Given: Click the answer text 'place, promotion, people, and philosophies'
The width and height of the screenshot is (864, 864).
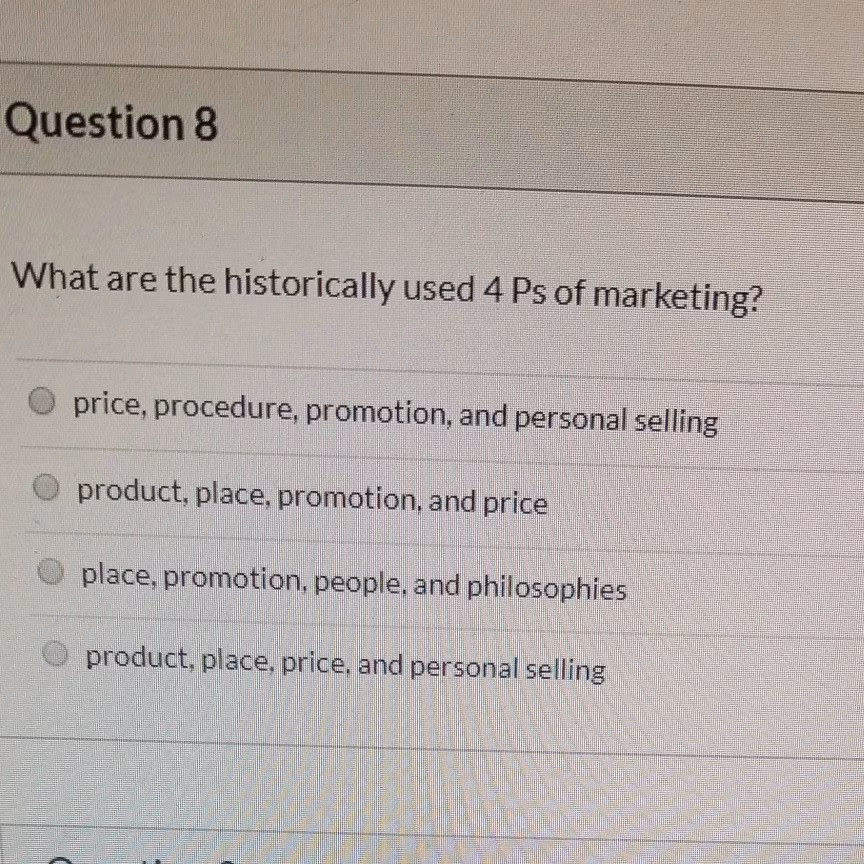Looking at the screenshot, I should 354,582.
